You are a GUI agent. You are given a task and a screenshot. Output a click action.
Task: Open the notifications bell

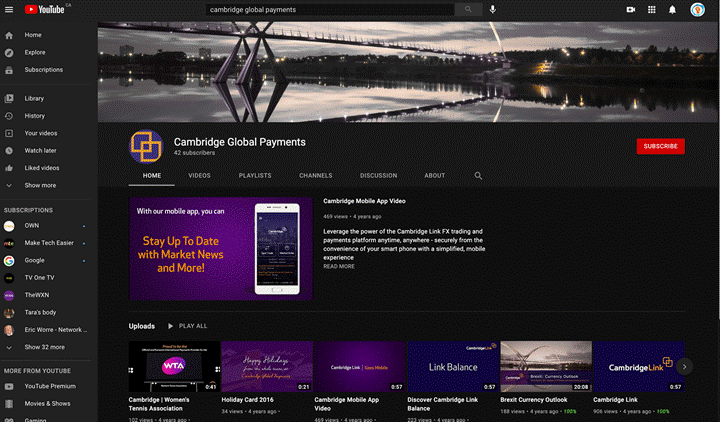click(672, 10)
